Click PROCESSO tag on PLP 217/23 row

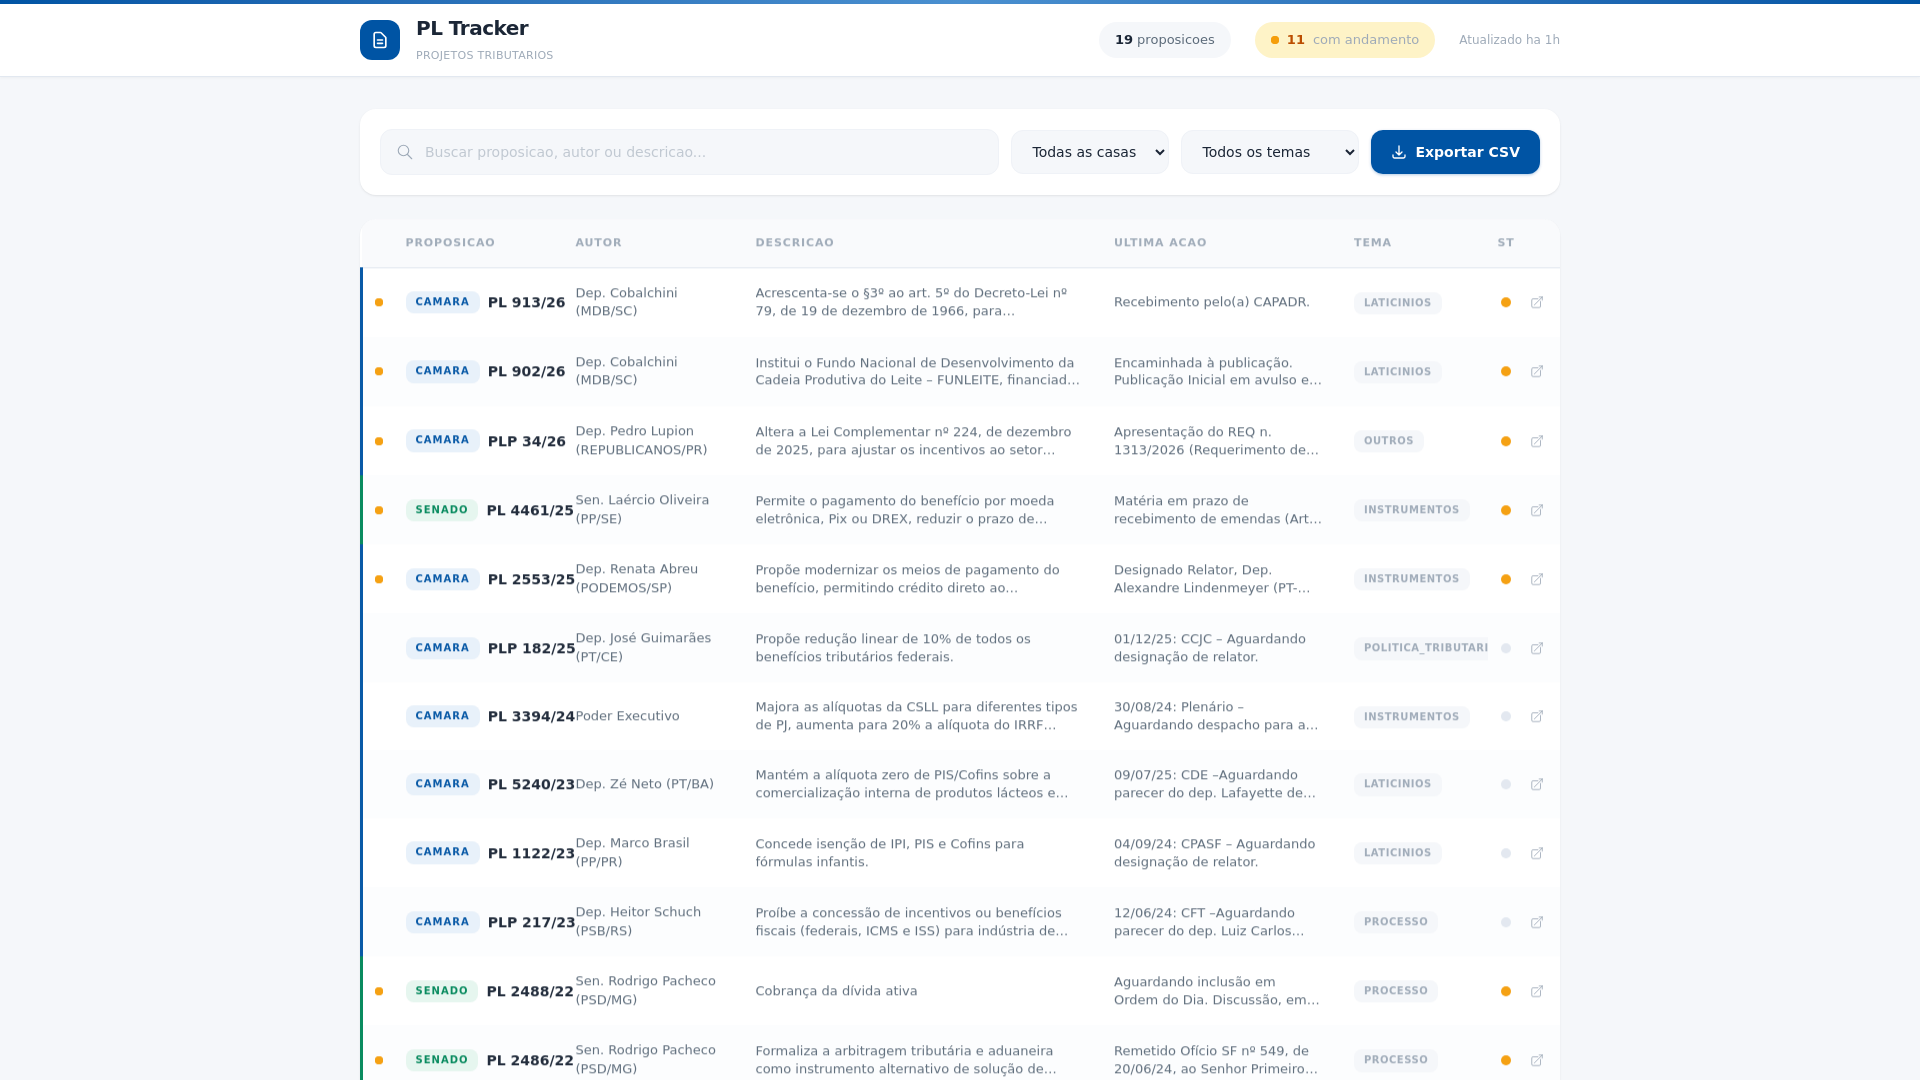1395,922
